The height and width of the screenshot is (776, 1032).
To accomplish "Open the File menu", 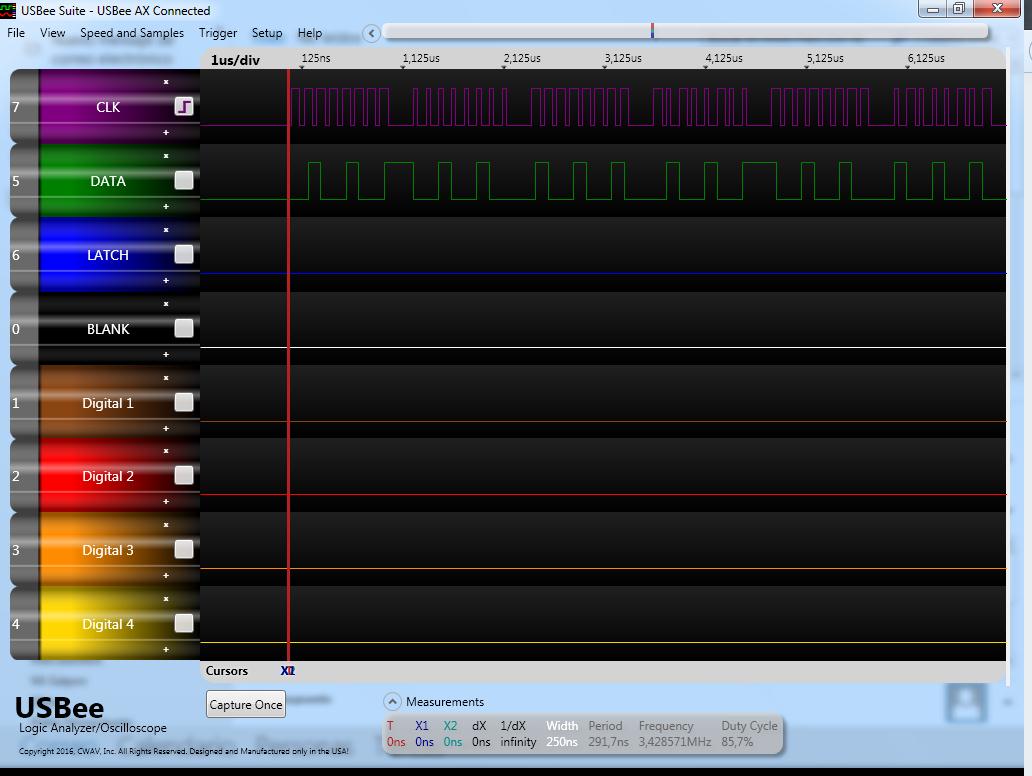I will pos(16,33).
